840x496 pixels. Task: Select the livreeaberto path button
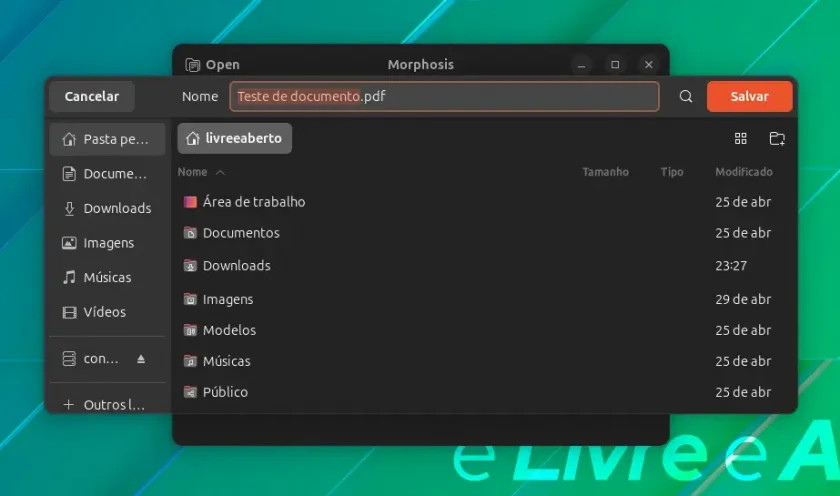[235, 138]
